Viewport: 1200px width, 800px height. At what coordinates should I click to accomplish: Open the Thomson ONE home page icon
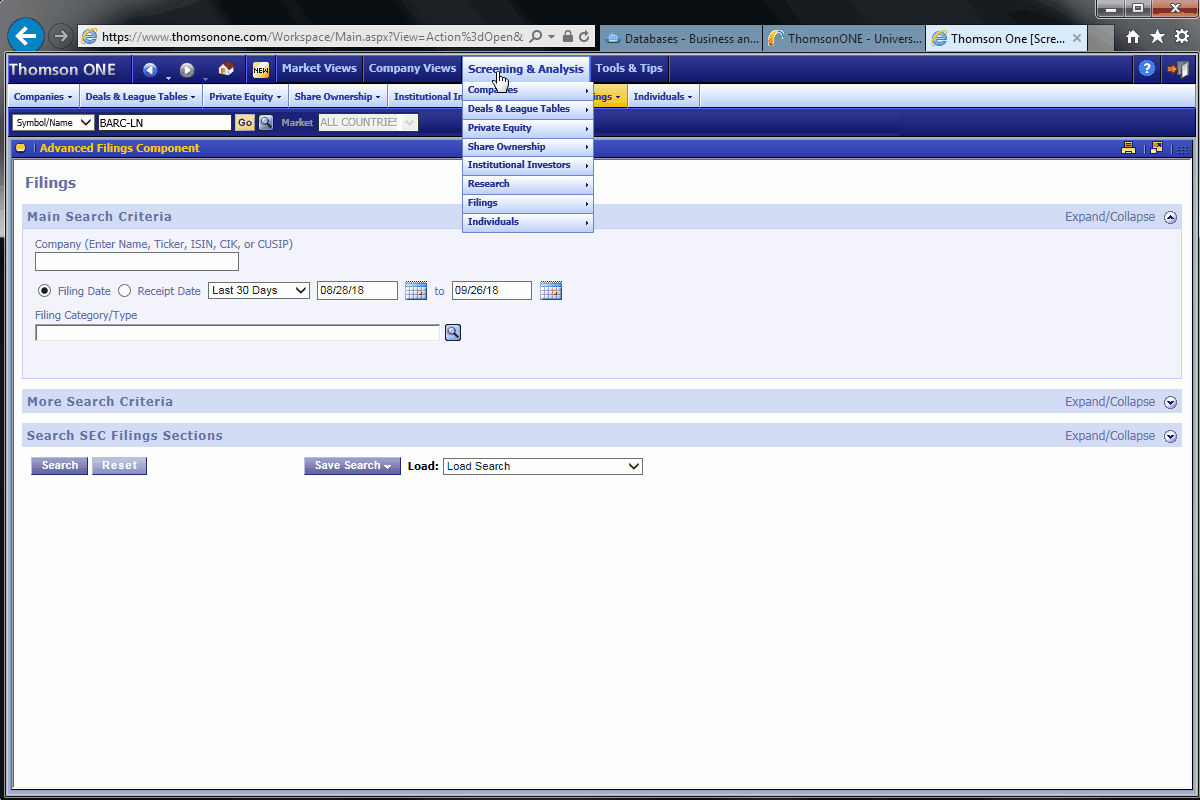coord(226,70)
